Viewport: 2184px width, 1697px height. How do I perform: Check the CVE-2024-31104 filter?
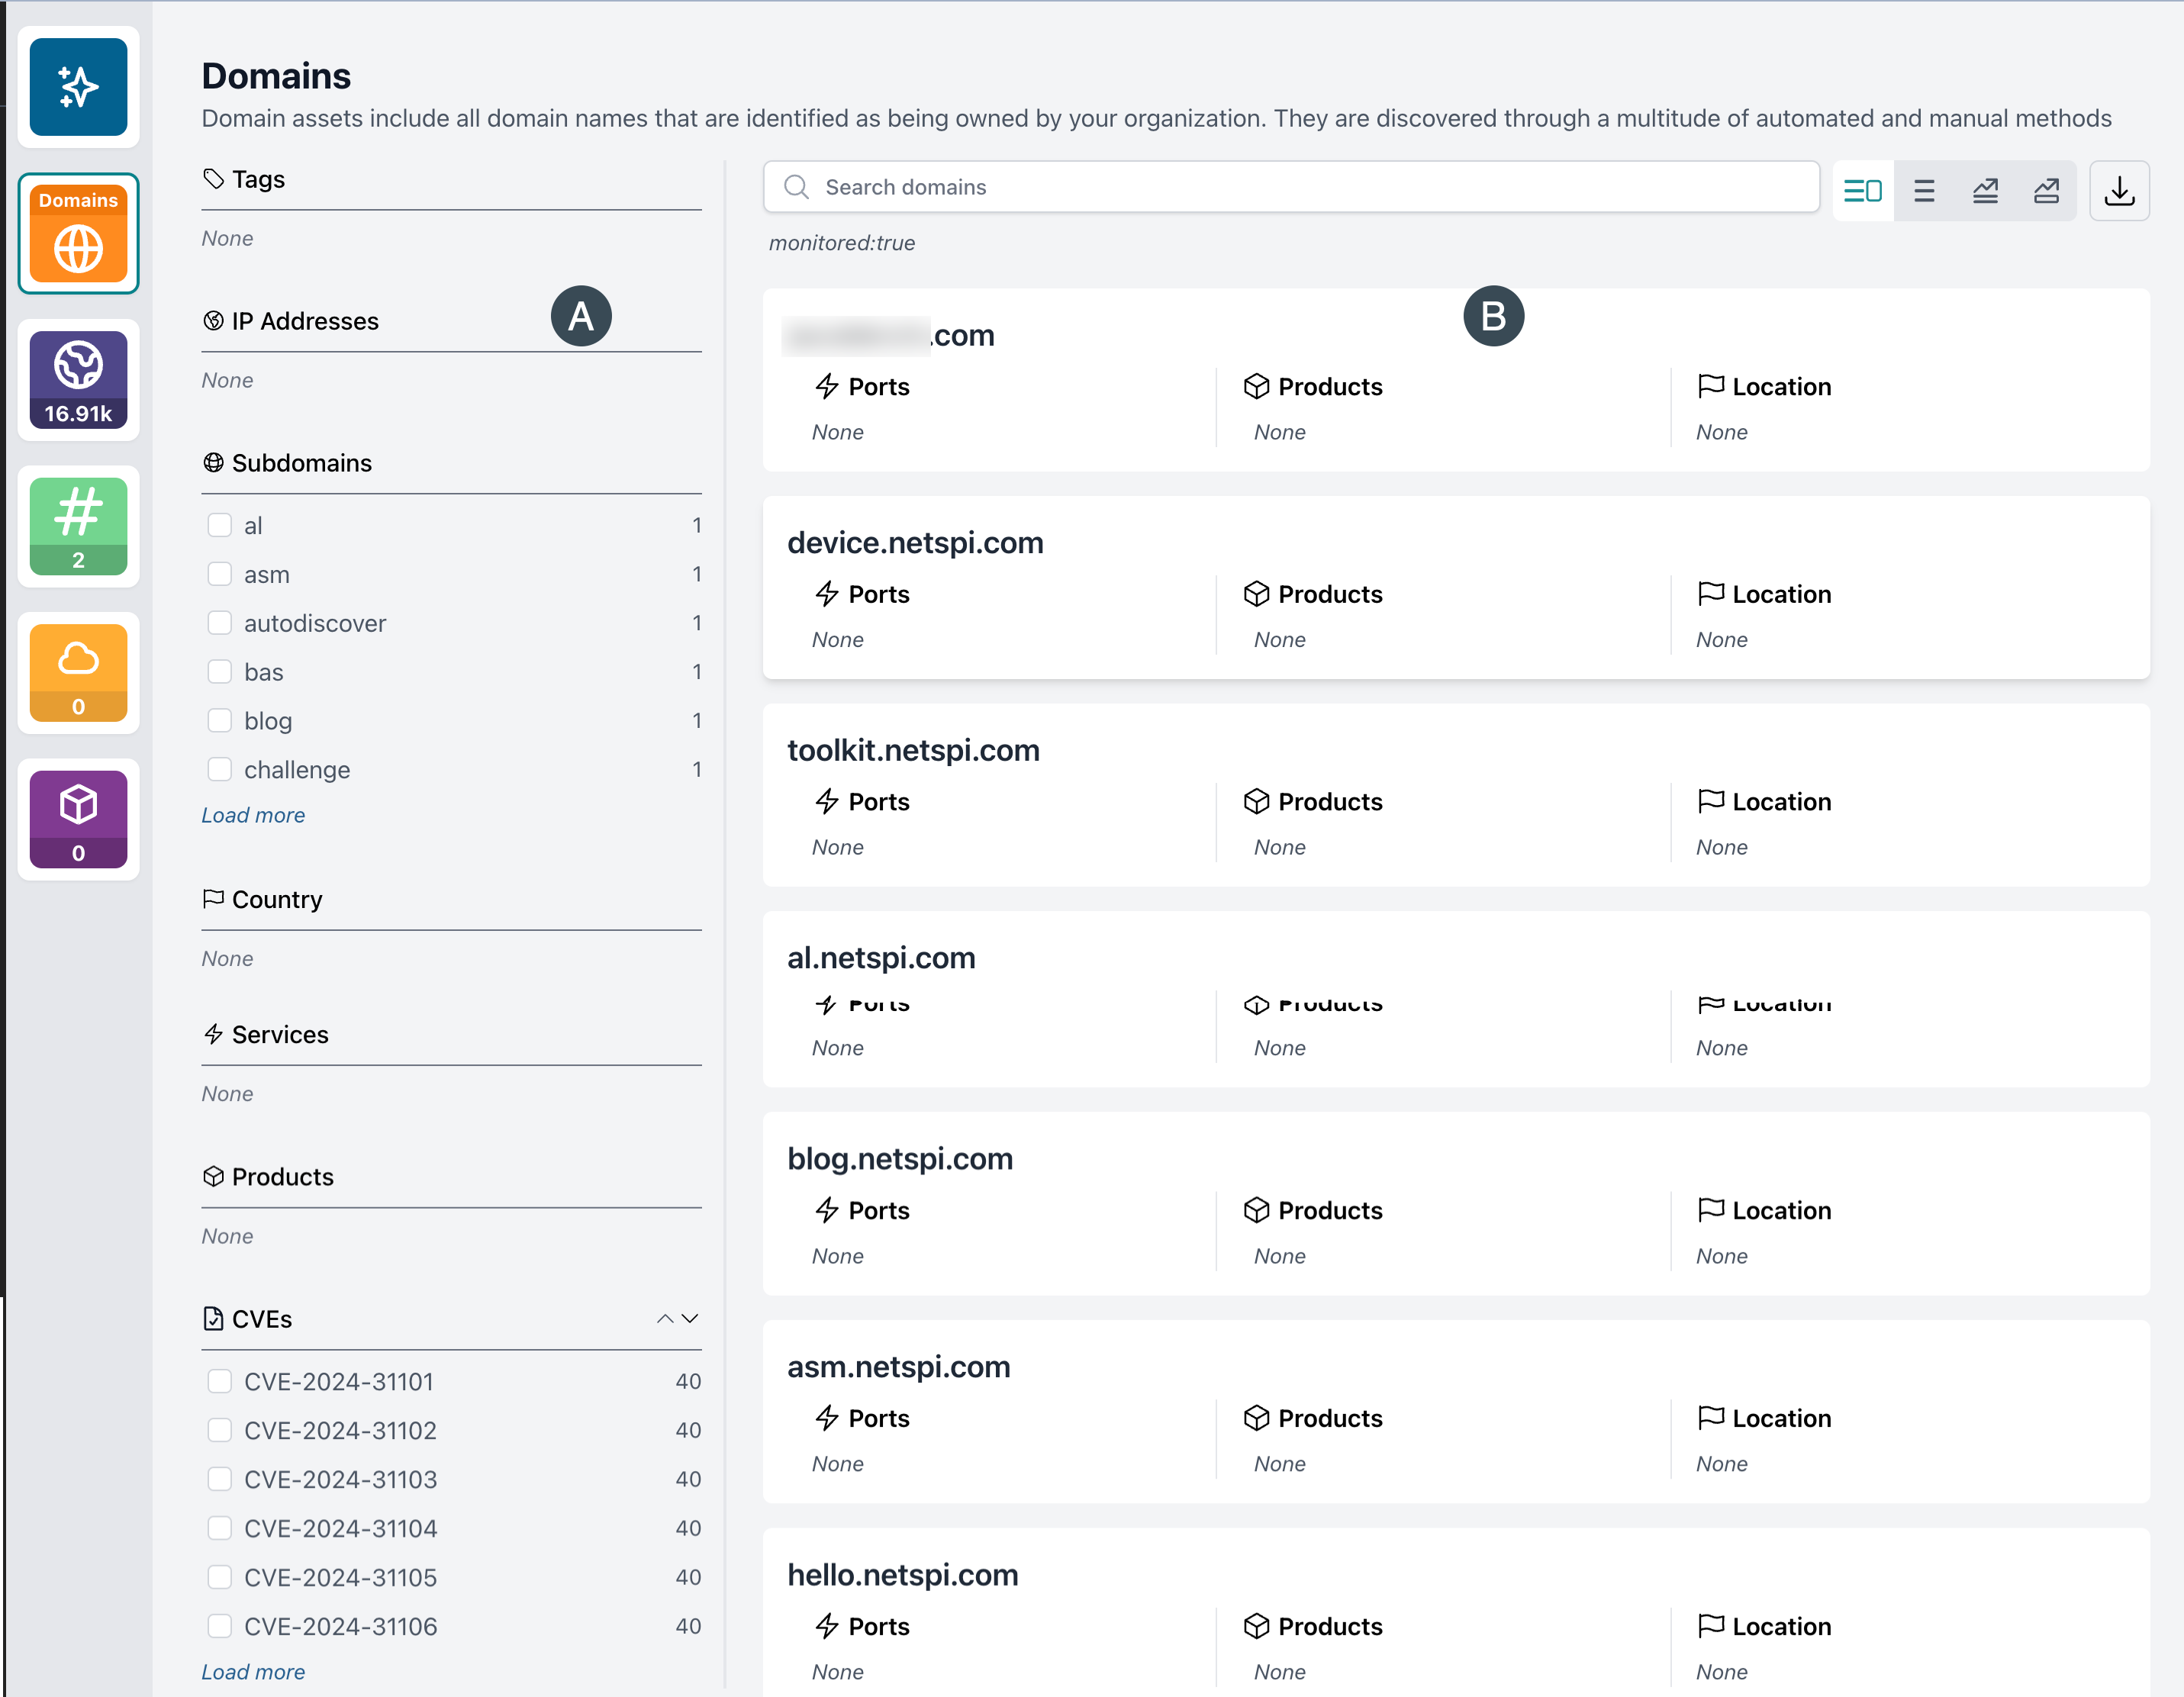[x=219, y=1529]
